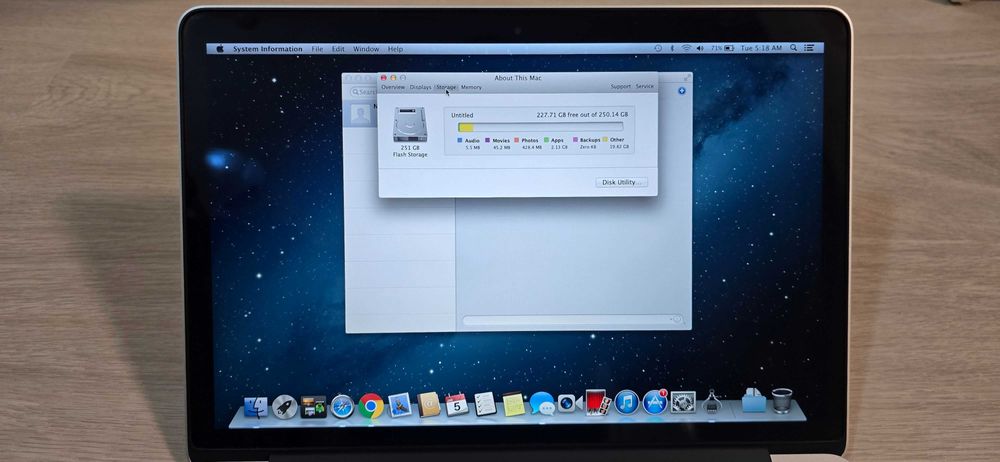Click the 227.71 GB free text
The image size is (1000, 462).
click(582, 115)
